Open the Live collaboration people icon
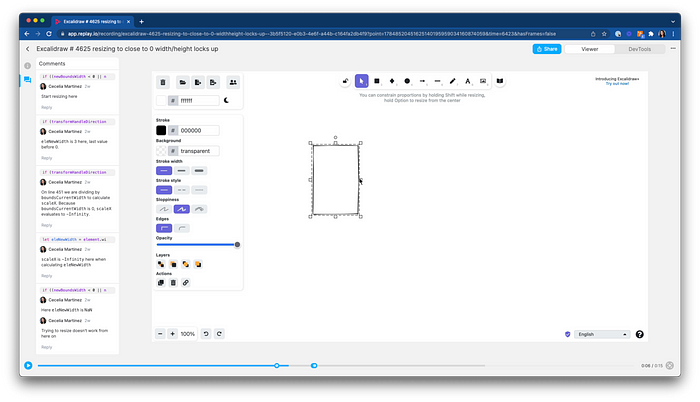This screenshot has width=700, height=402. (233, 82)
